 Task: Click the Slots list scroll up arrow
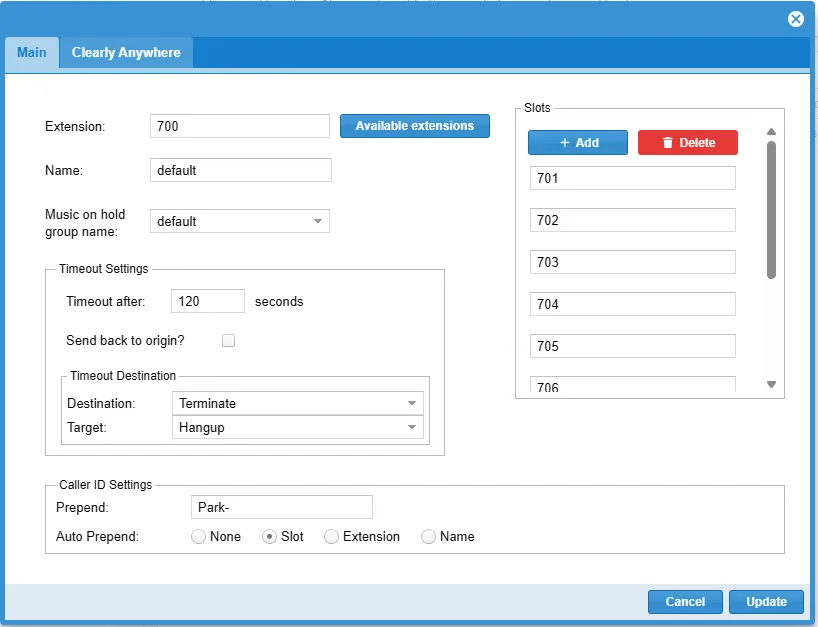[772, 131]
